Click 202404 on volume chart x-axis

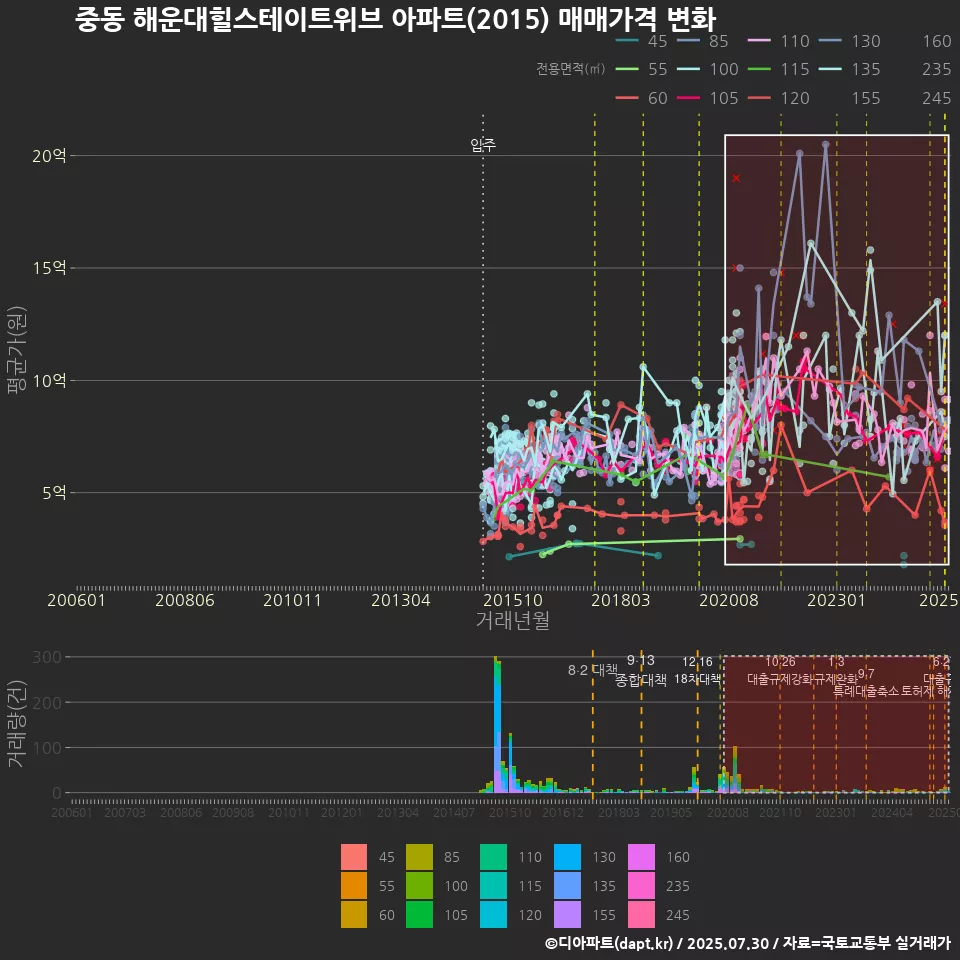pyautogui.click(x=892, y=812)
